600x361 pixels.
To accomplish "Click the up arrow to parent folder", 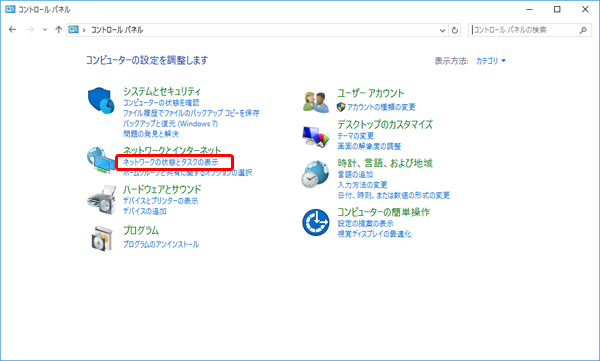I will (59, 30).
